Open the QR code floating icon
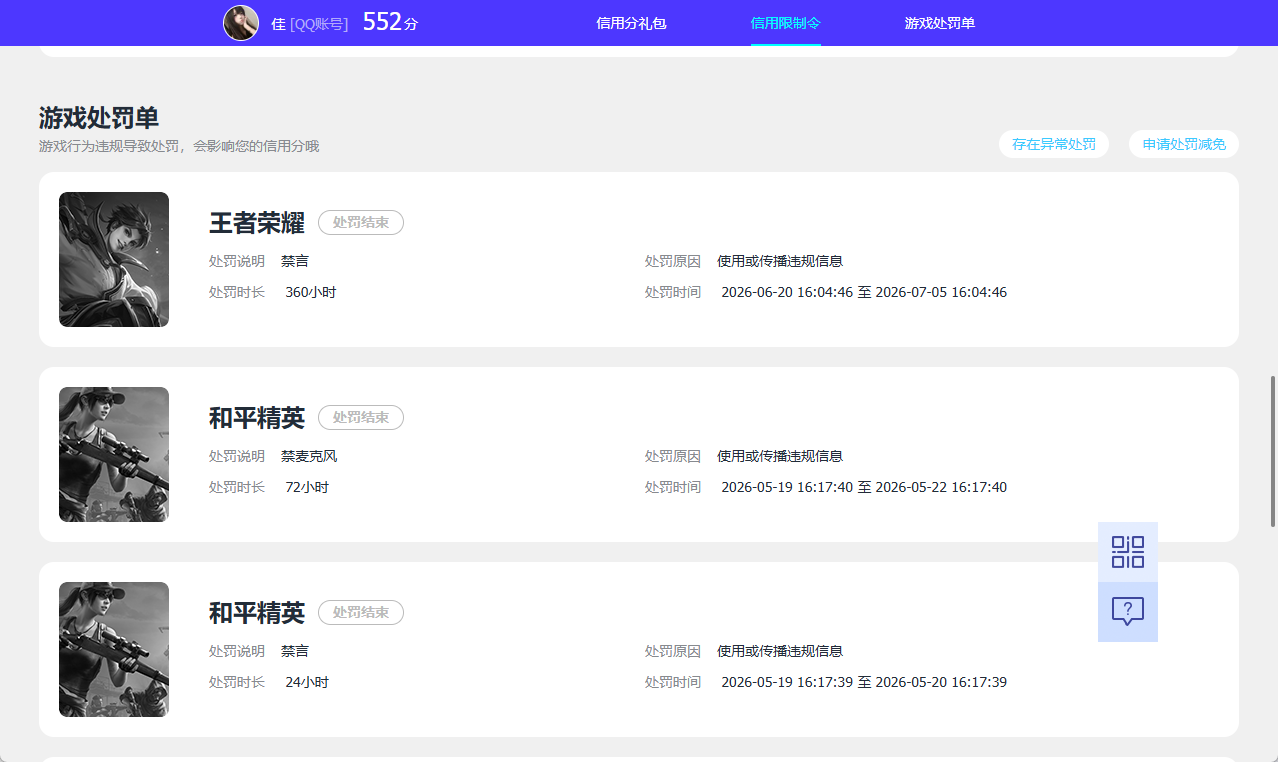 [1128, 552]
